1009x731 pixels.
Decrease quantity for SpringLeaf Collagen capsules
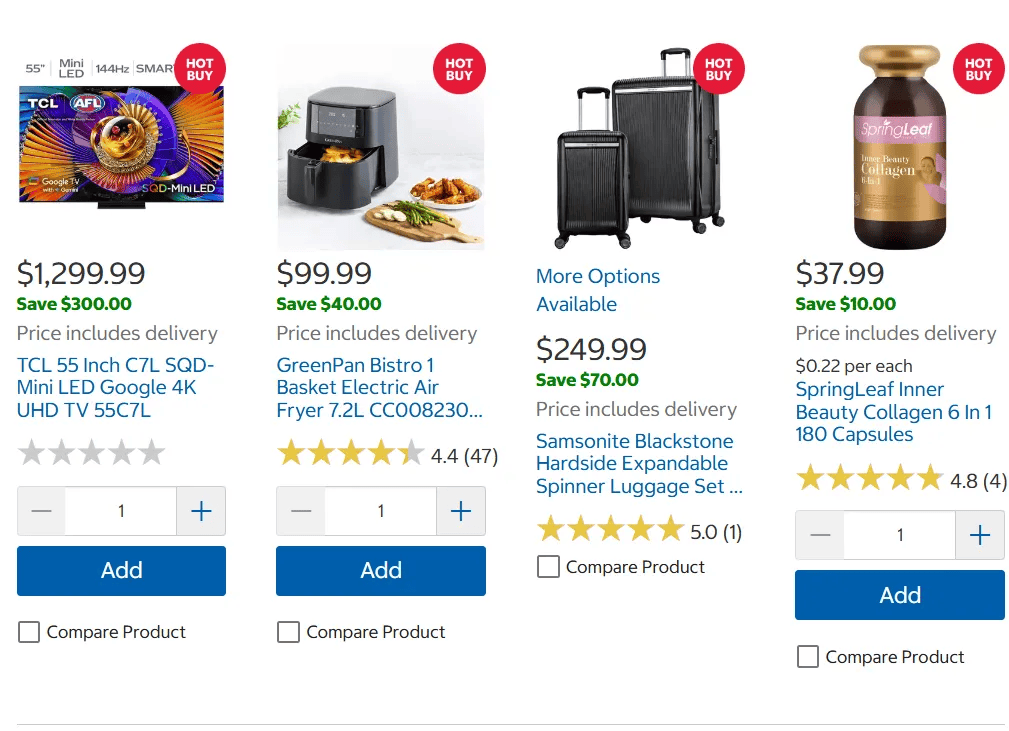[x=820, y=535]
